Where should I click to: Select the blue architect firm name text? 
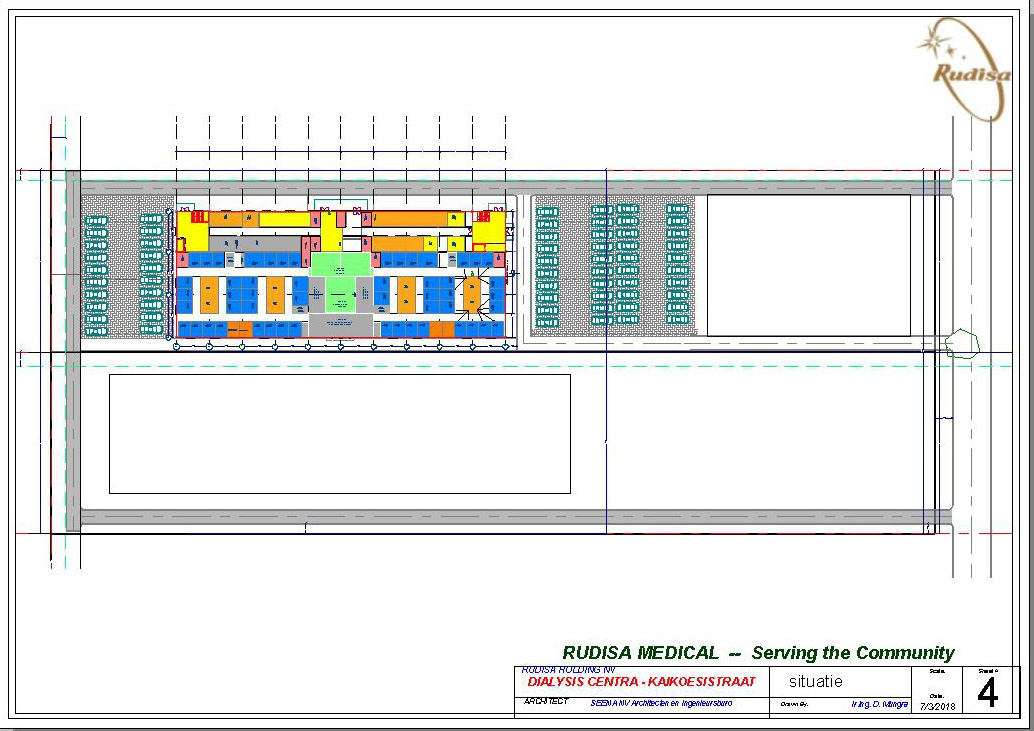pyautogui.click(x=661, y=703)
